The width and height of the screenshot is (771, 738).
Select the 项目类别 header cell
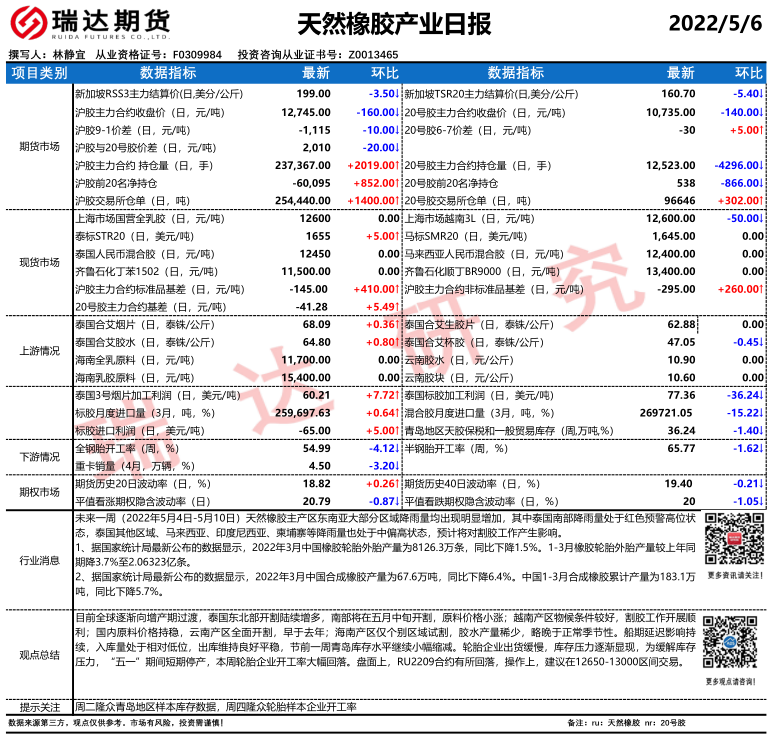tap(38, 73)
